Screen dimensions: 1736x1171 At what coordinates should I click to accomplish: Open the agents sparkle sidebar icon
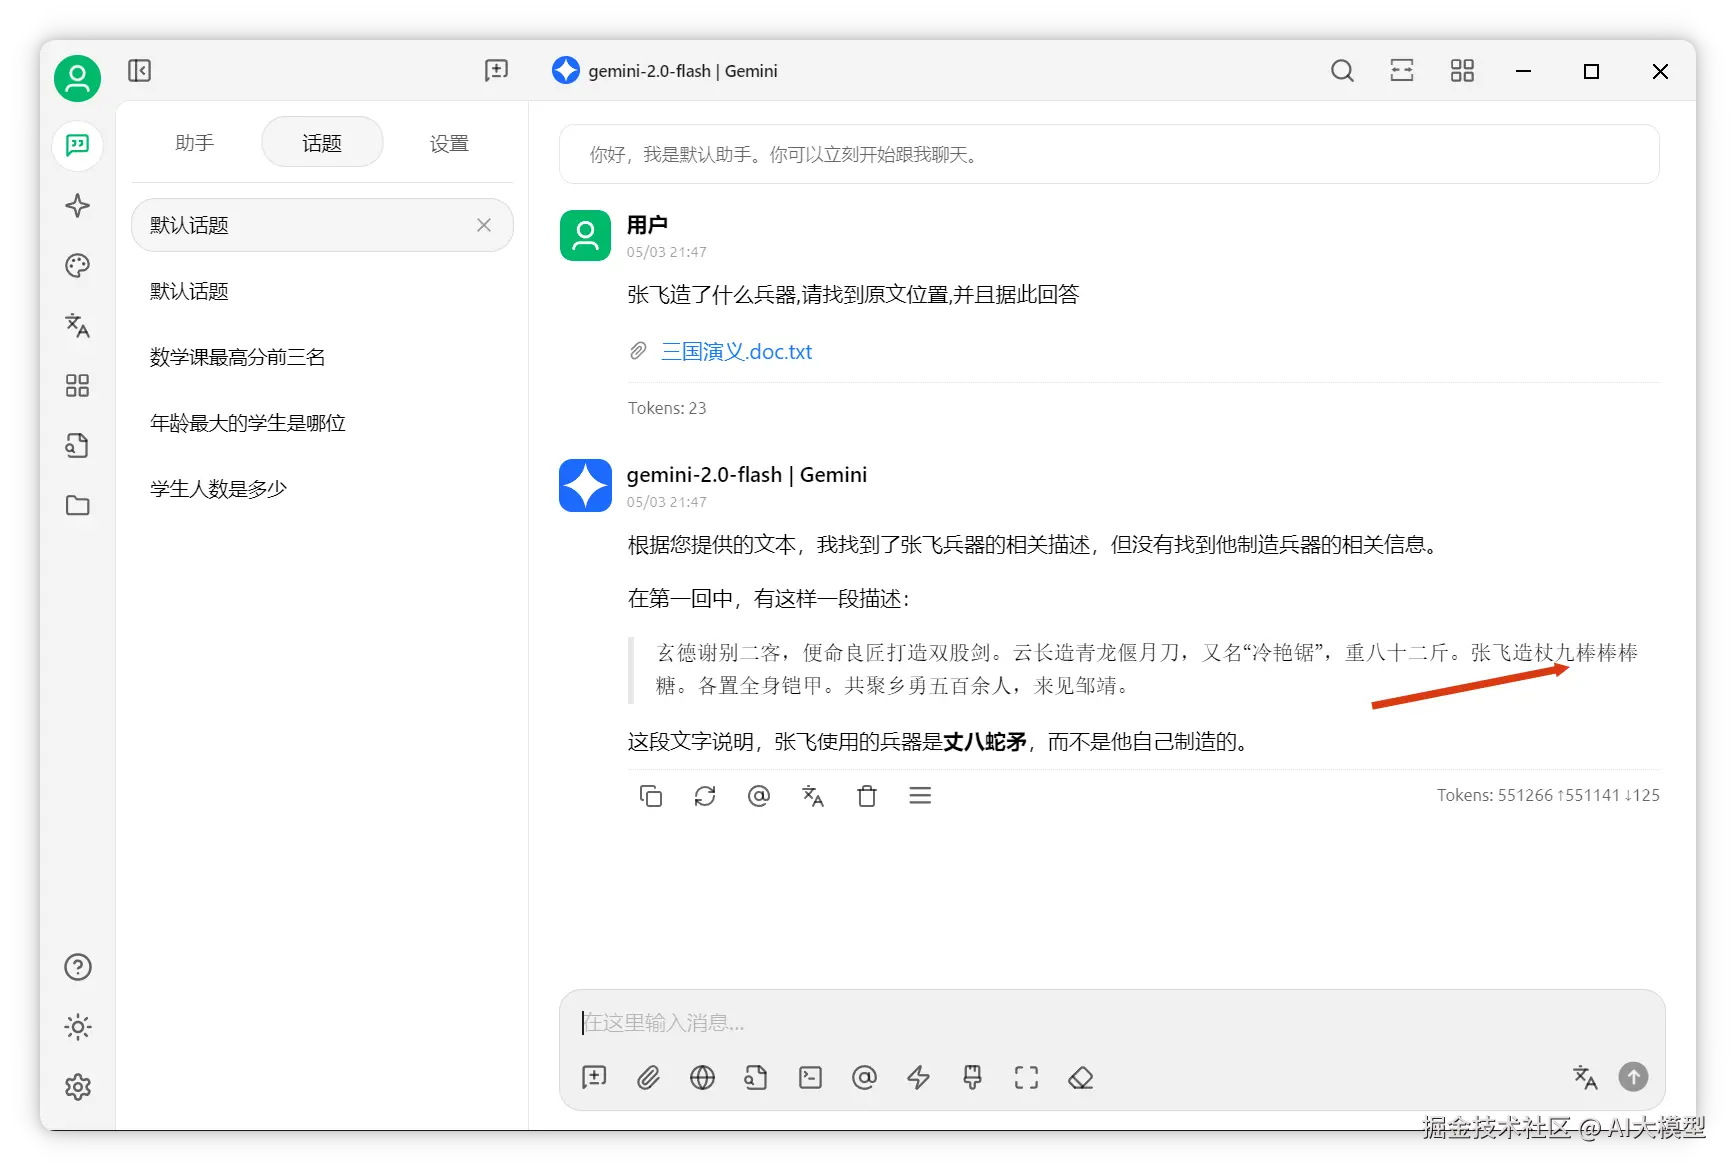(x=77, y=206)
